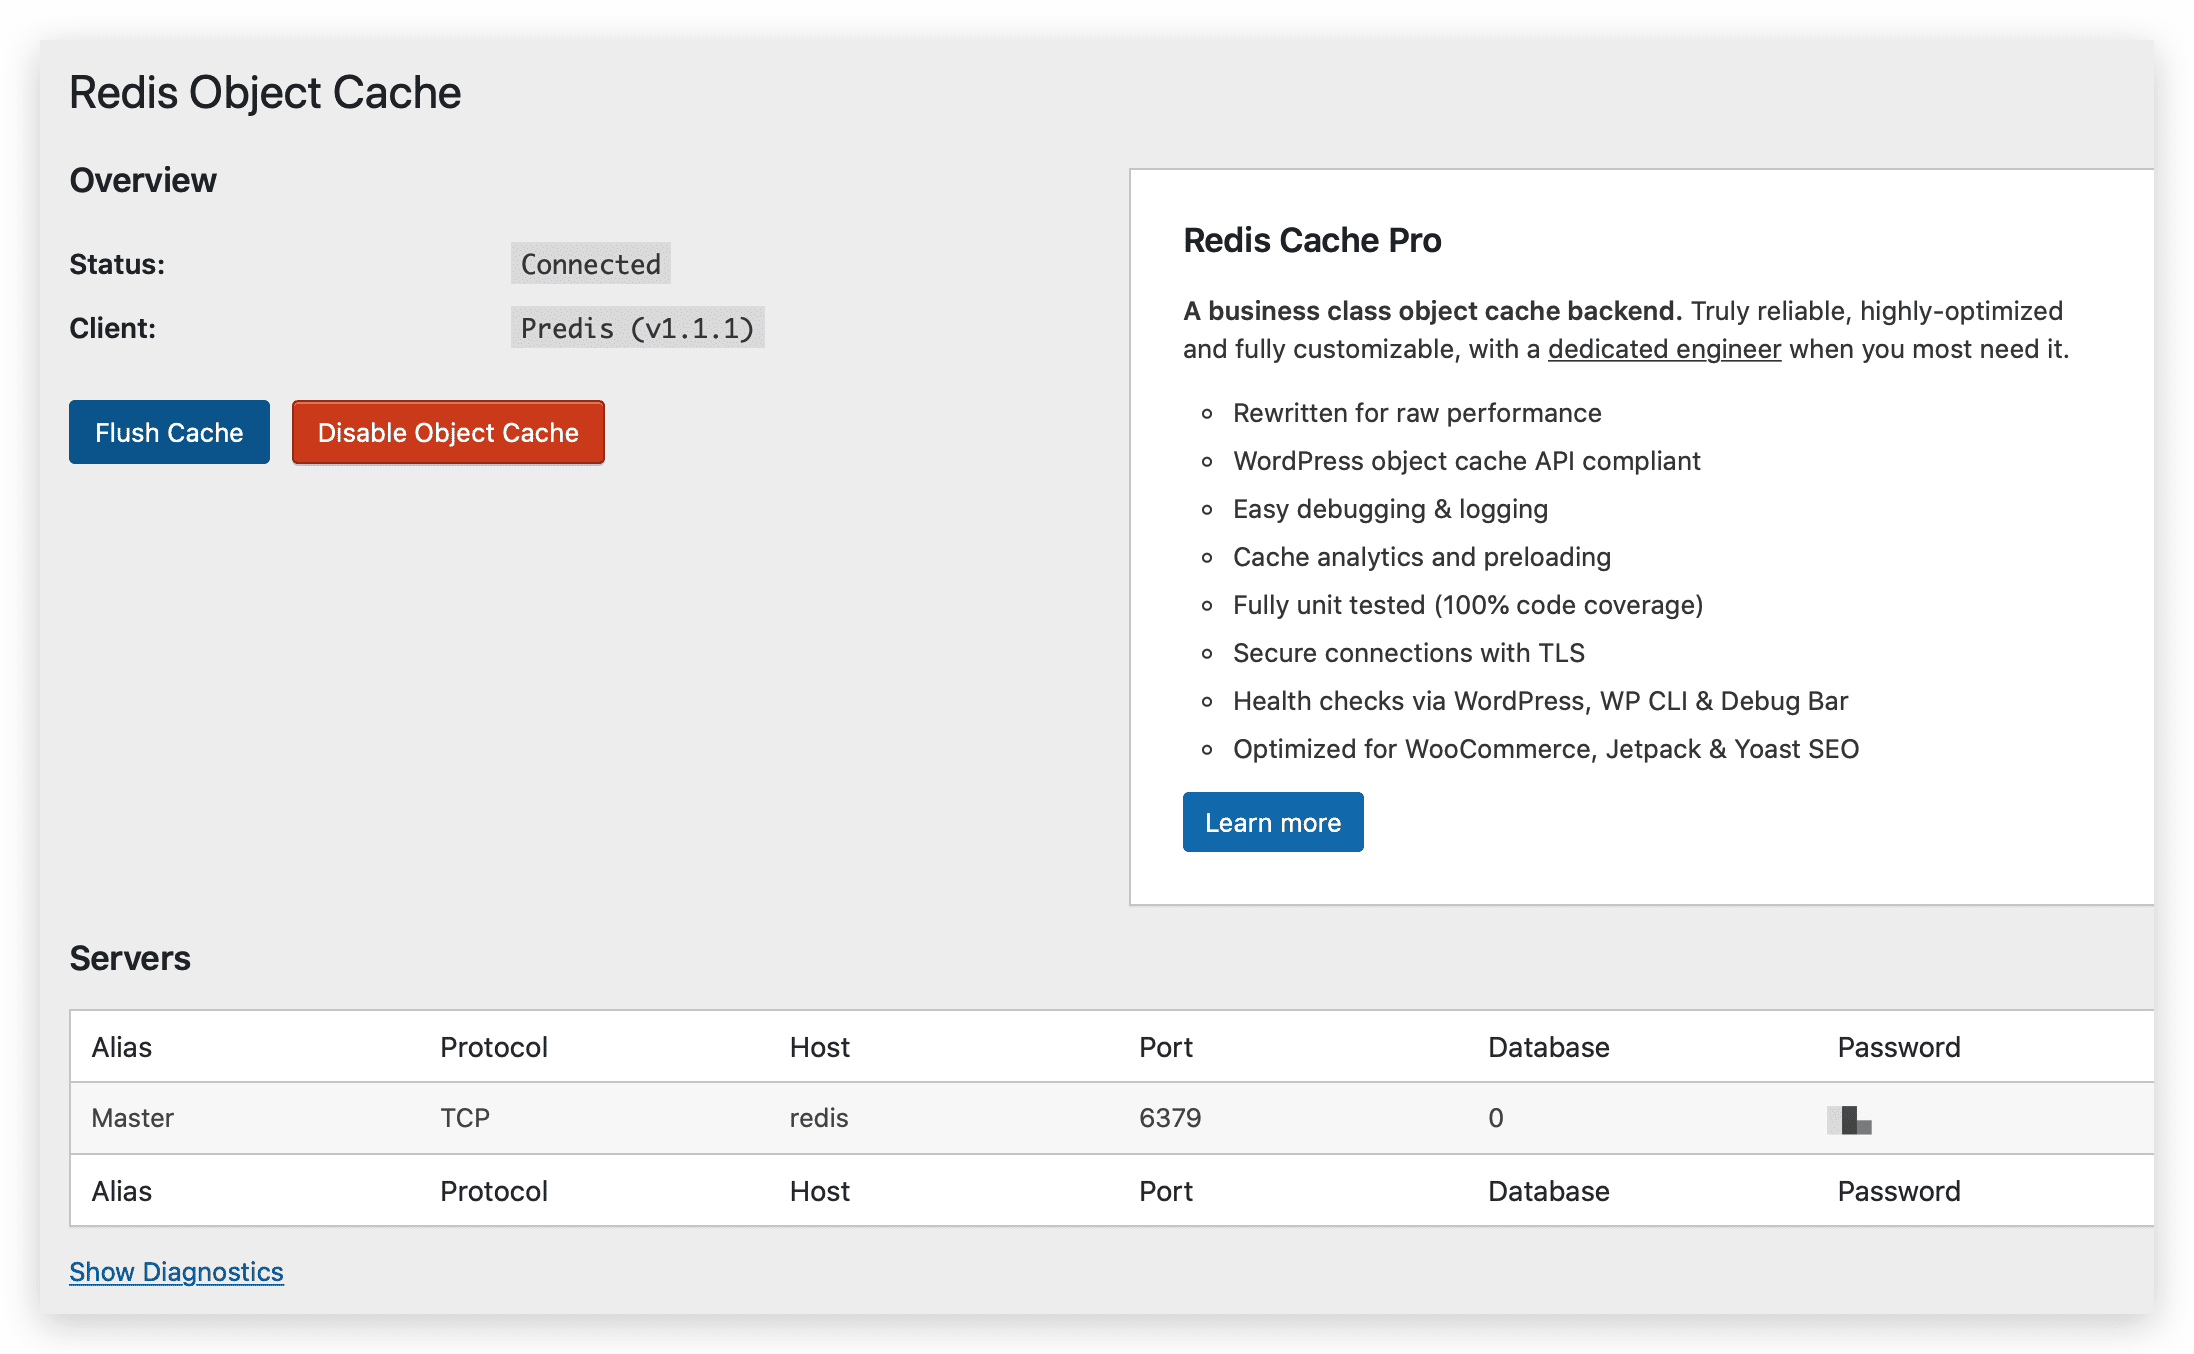This screenshot has width=2194, height=1354.
Task: Open the Learn more button for Redis Cache Pro
Action: click(x=1273, y=822)
